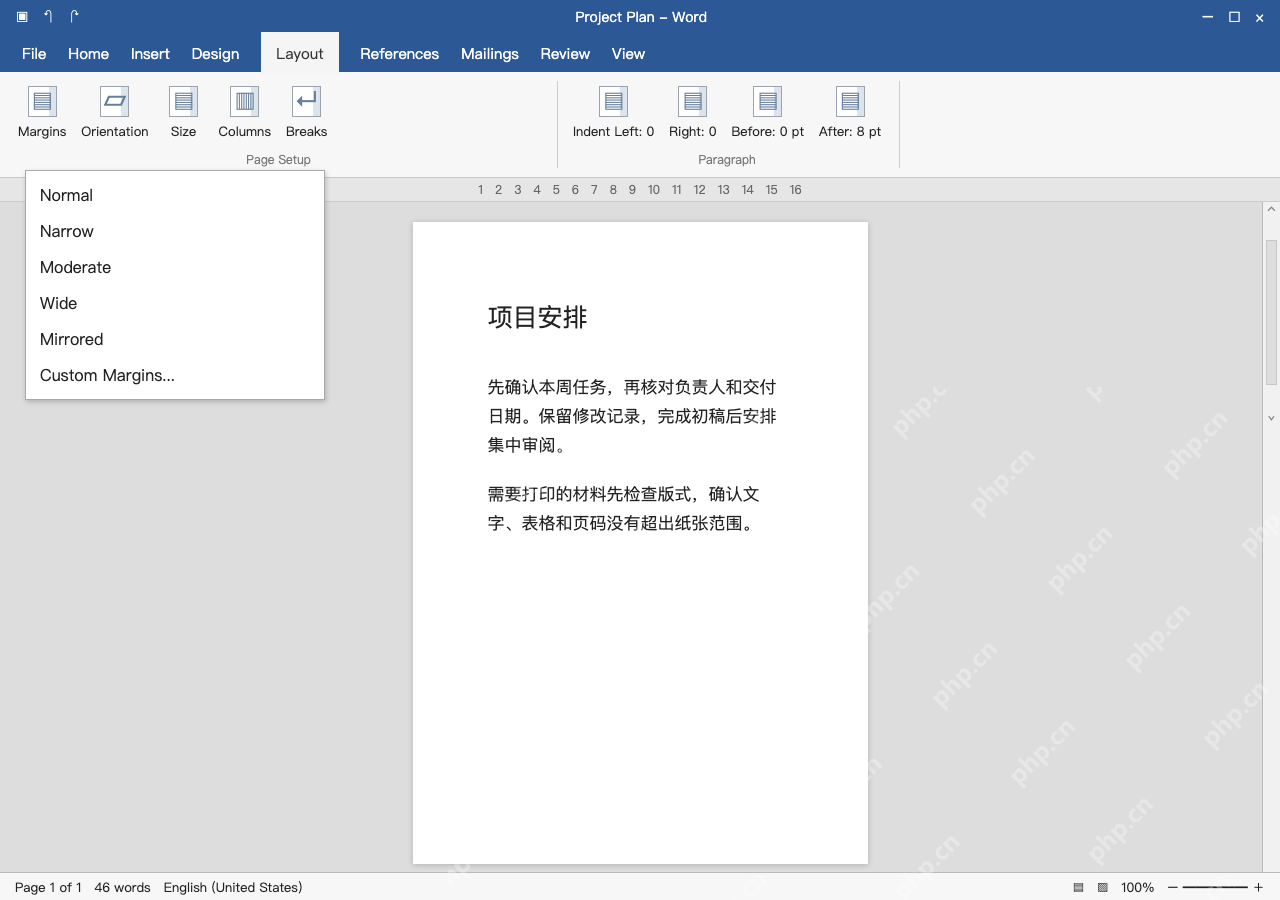Switch to print layout view in status bar
Image resolution: width=1280 pixels, height=900 pixels.
1079,888
